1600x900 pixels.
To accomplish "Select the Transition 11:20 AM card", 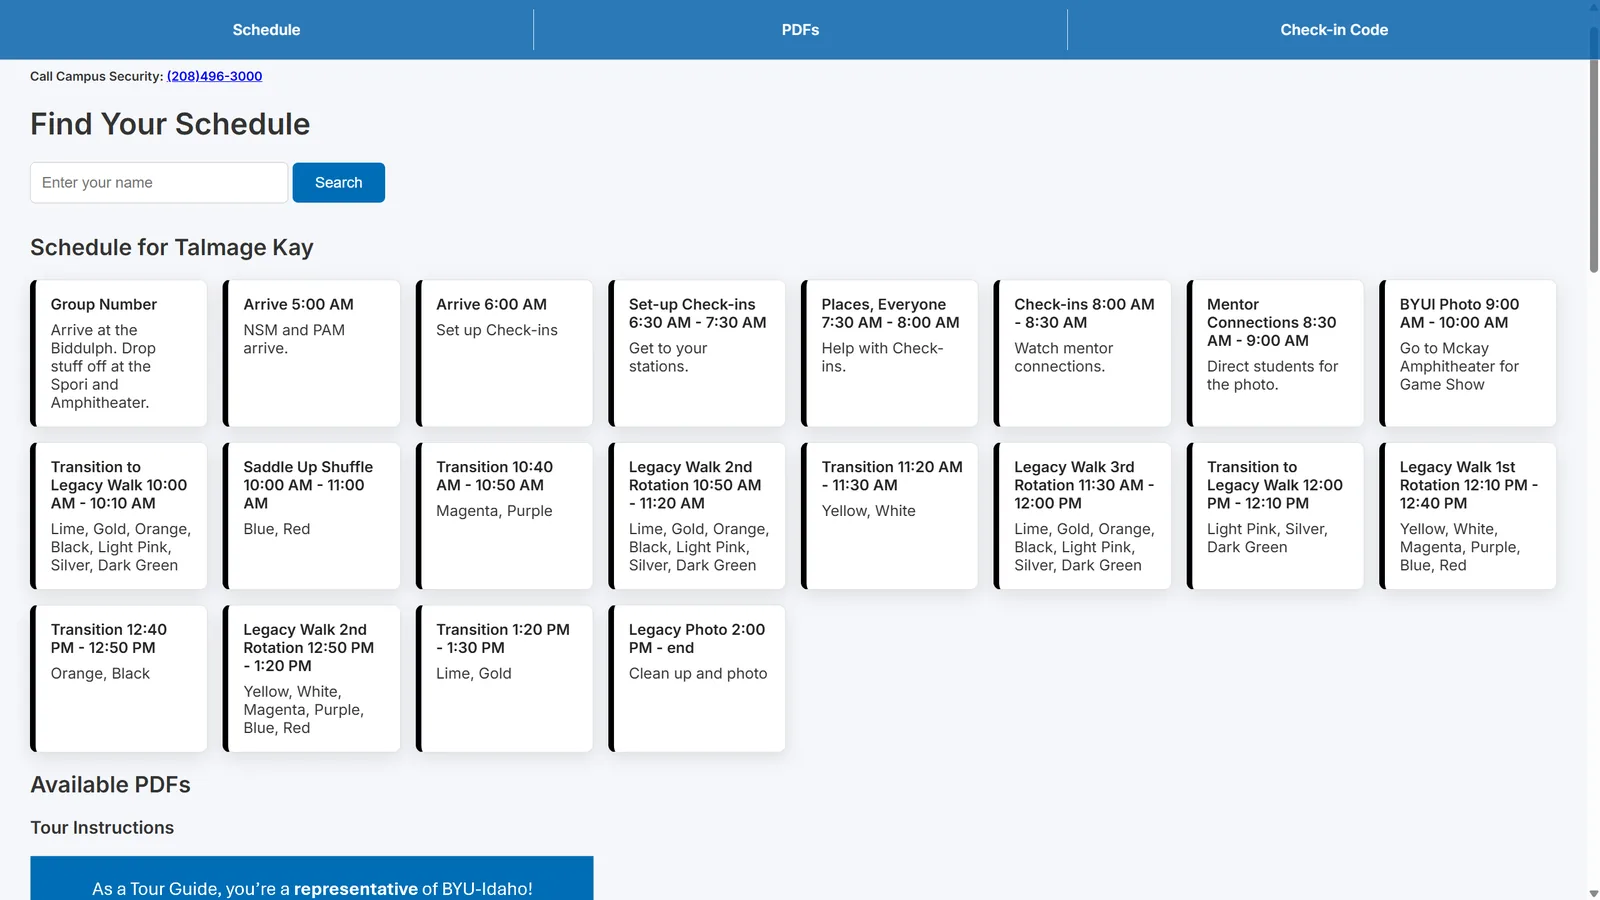I will [889, 515].
